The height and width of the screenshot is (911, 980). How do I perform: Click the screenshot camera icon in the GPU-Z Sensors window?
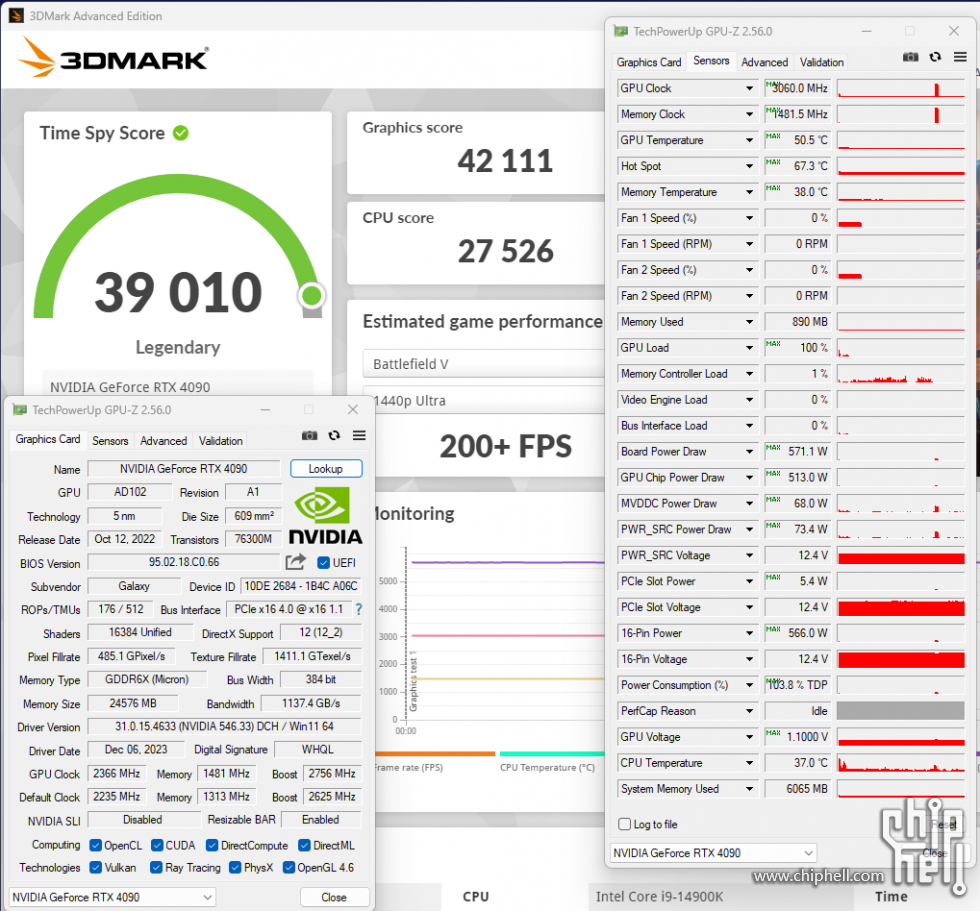[910, 57]
